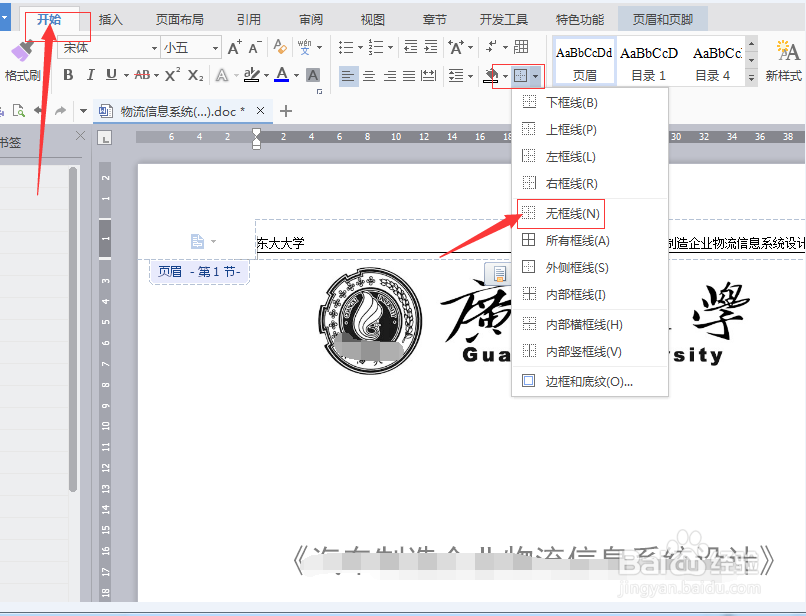Click the center alignment icon
Screen dimensions: 806x616
(x=369, y=75)
